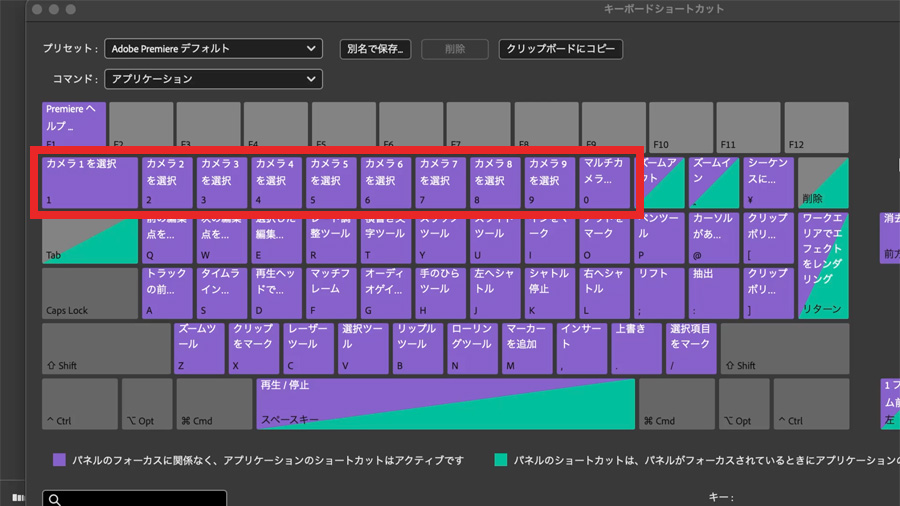Select the カメラ 8 を選択 key
Image resolution: width=900 pixels, height=506 pixels.
click(495, 182)
